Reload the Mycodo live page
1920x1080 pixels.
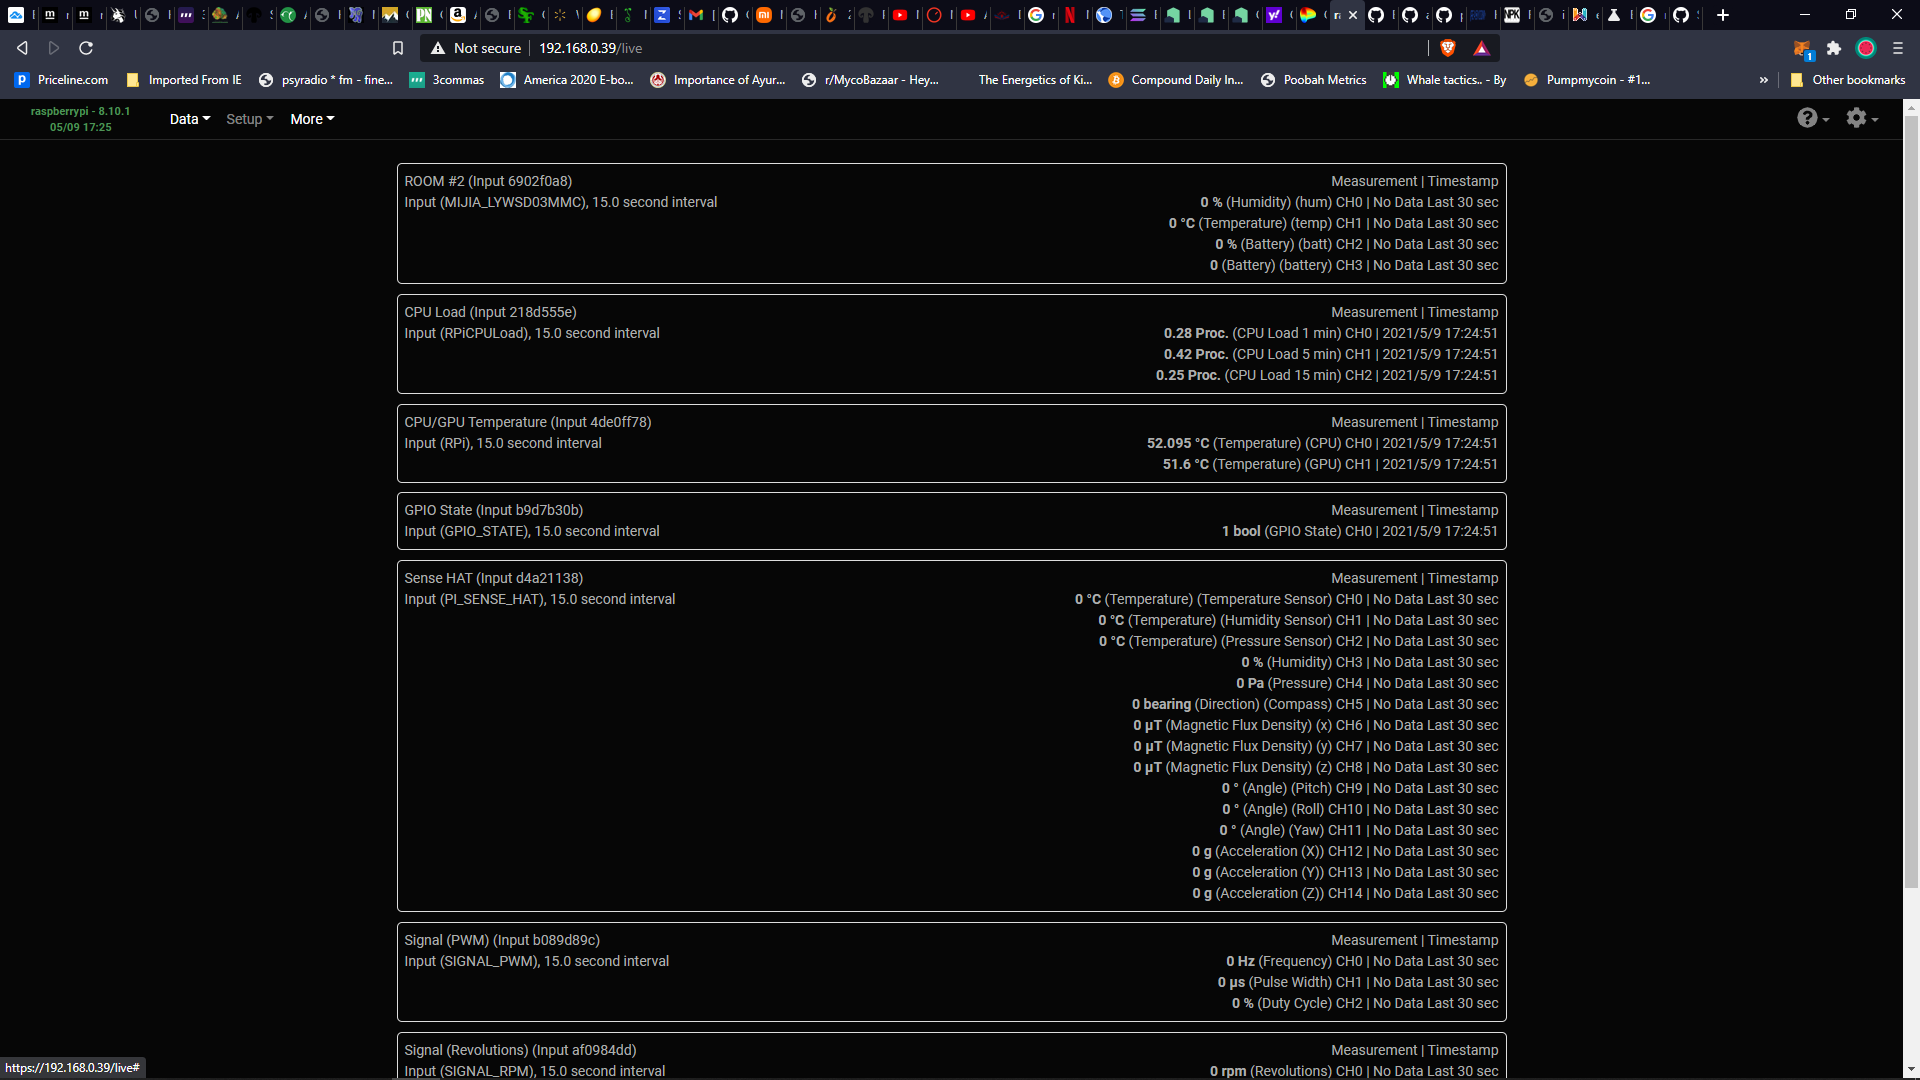click(86, 48)
